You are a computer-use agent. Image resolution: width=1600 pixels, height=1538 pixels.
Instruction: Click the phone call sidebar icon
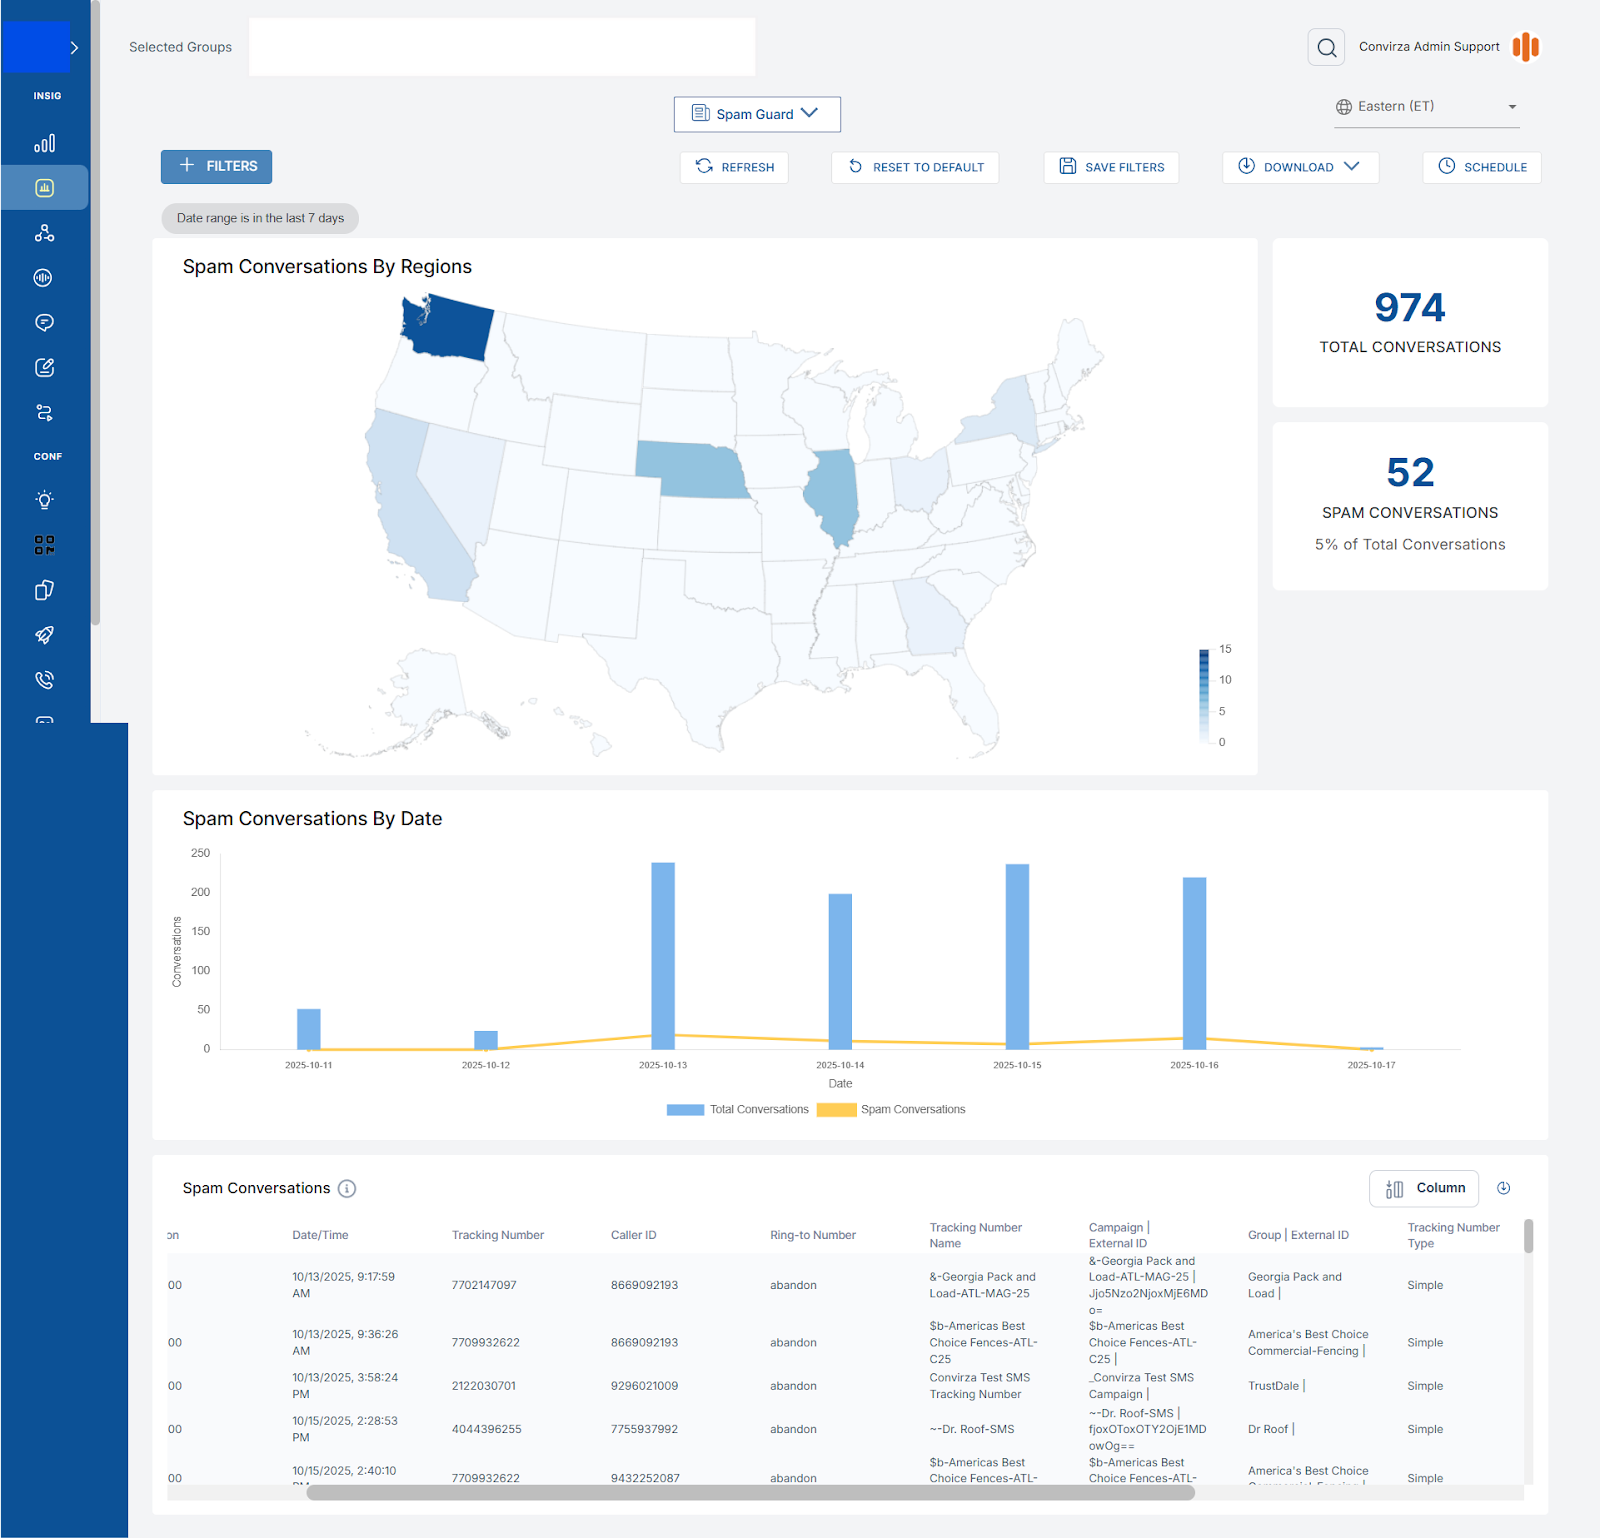(x=44, y=680)
